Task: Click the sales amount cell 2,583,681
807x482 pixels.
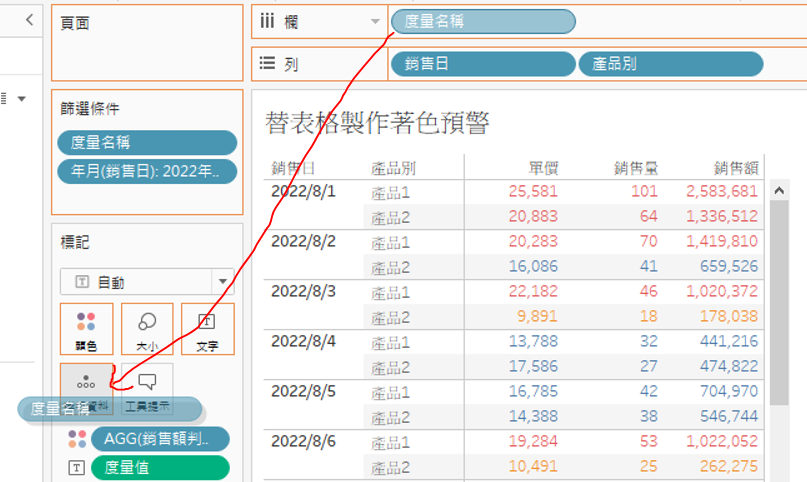Action: coord(722,191)
